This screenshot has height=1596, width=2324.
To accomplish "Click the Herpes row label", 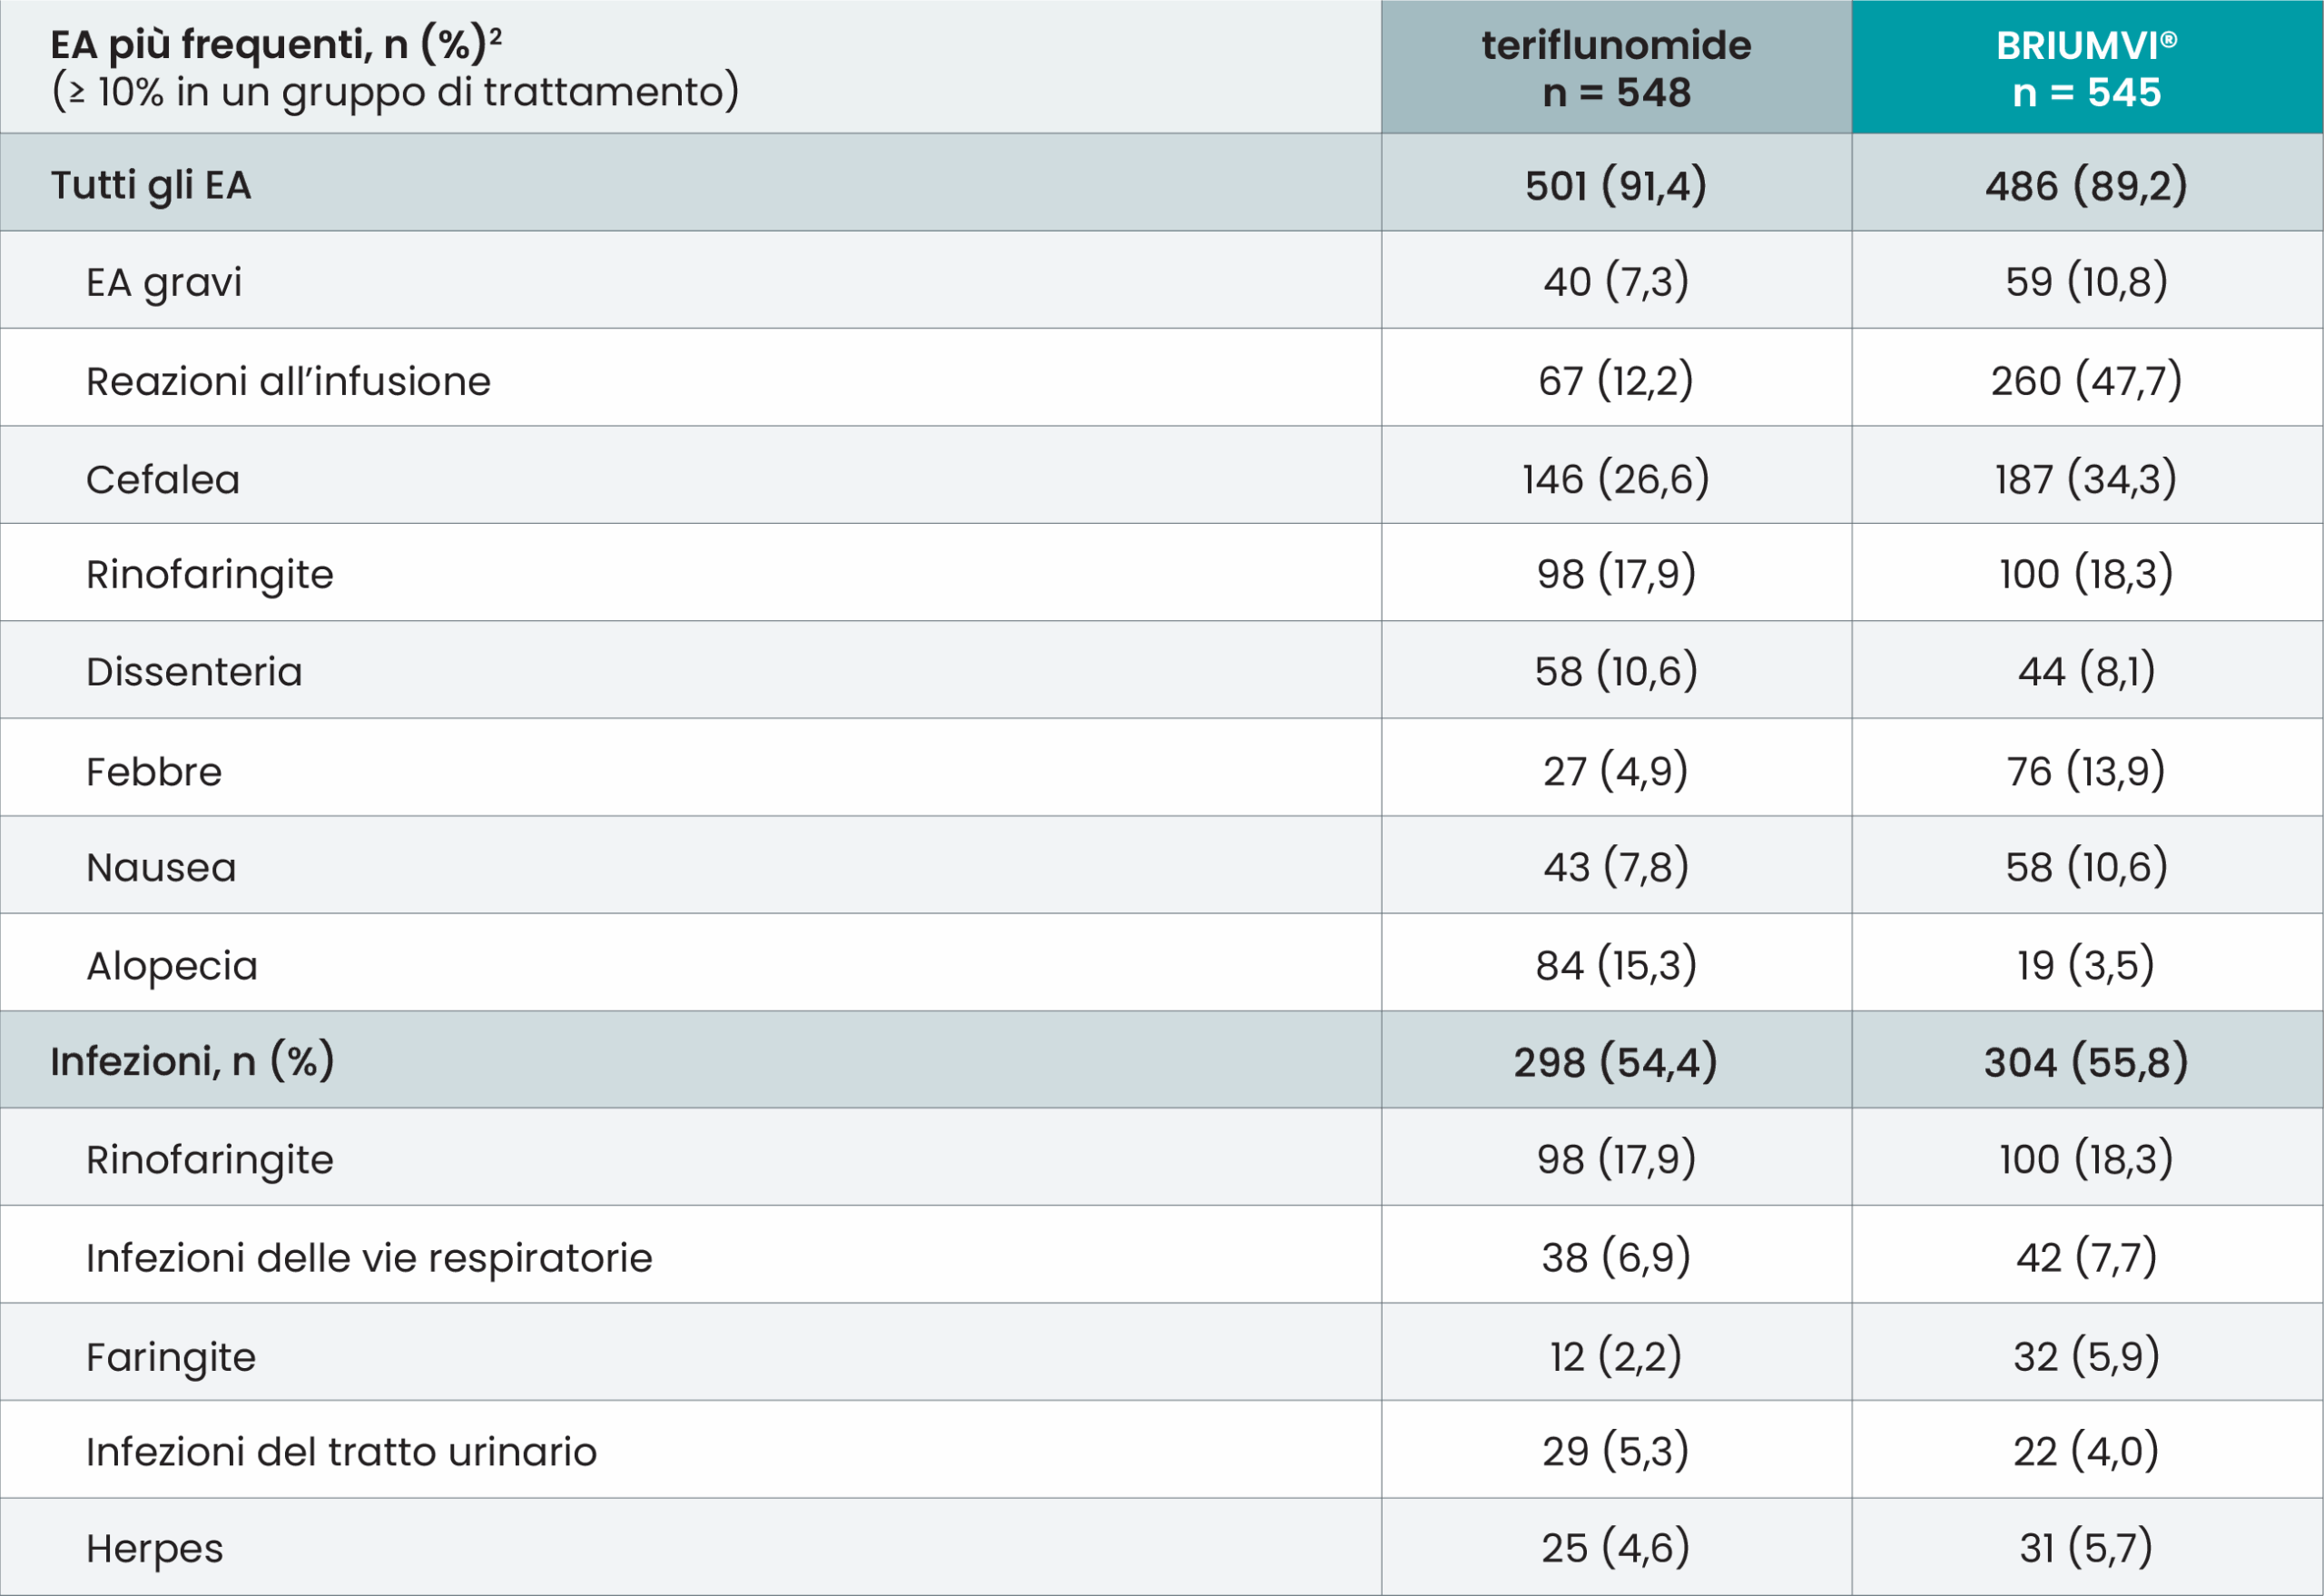I will click(x=155, y=1548).
